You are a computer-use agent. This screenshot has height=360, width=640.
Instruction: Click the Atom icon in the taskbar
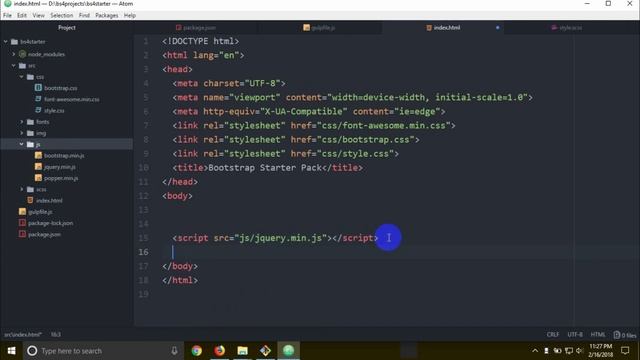(x=289, y=351)
